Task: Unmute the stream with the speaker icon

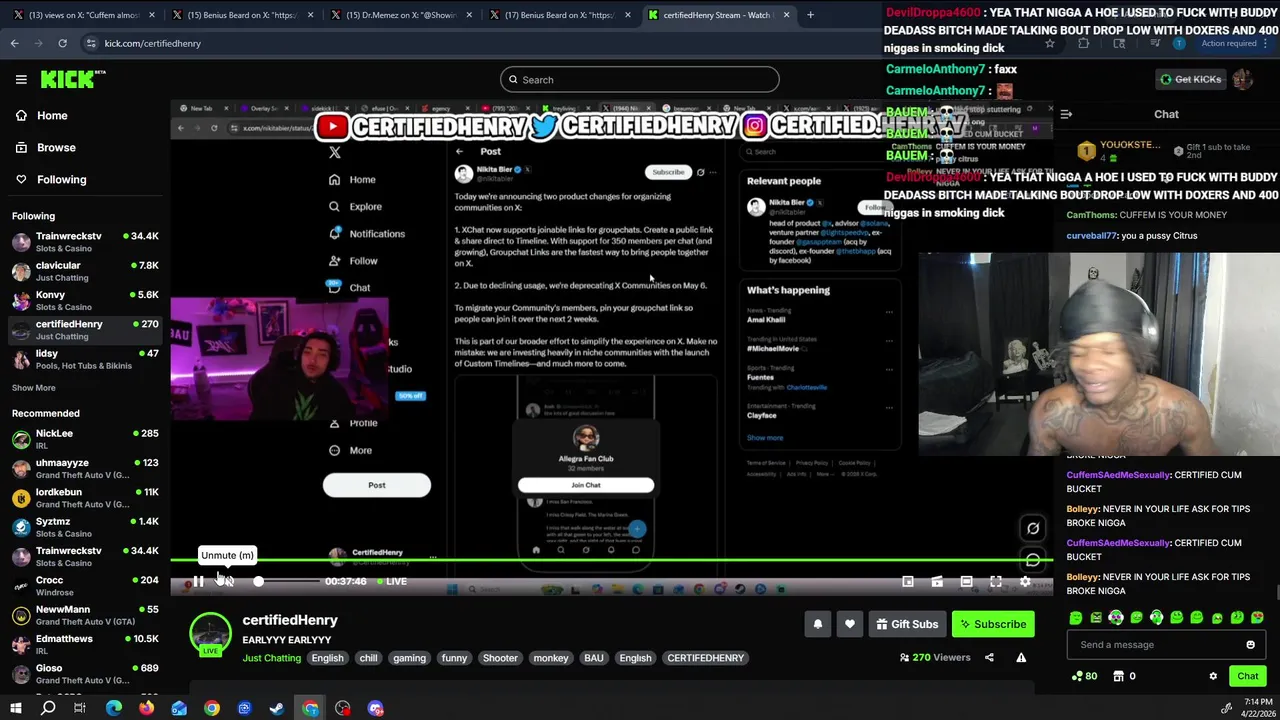Action: pos(228,581)
